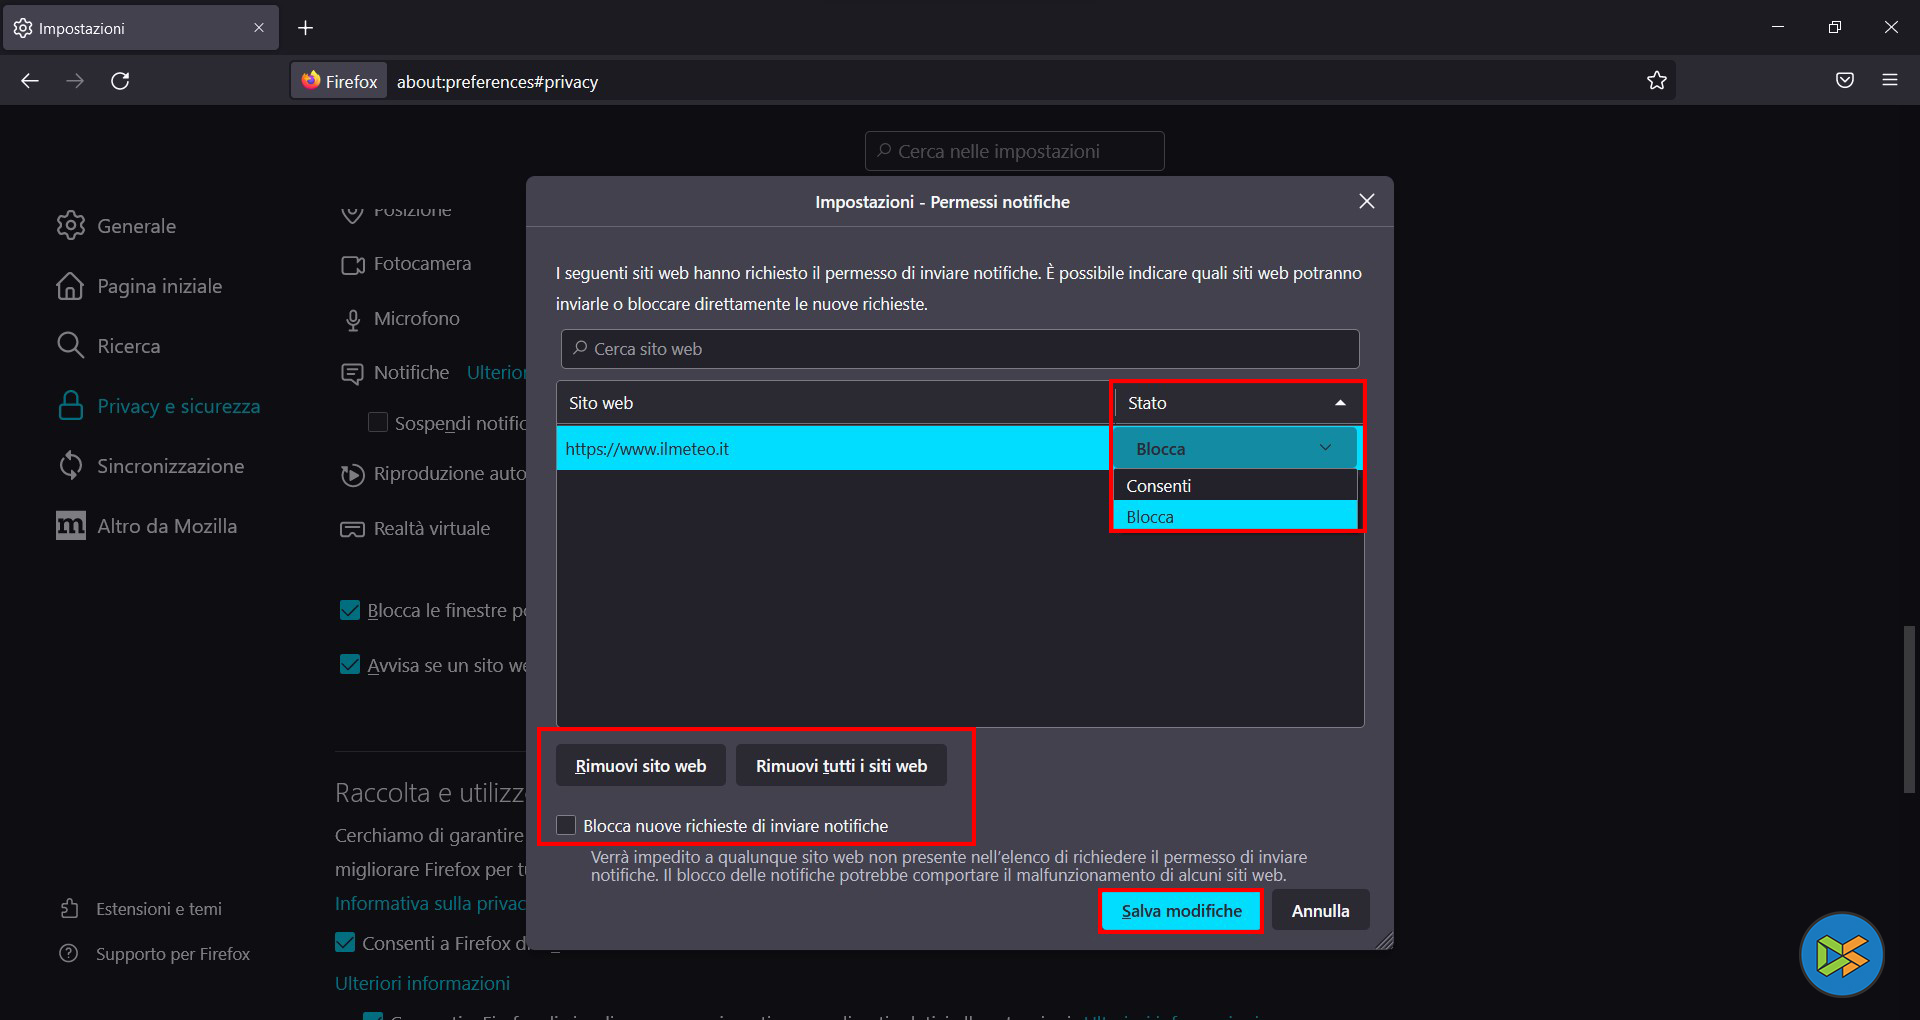The width and height of the screenshot is (1920, 1020).
Task: Click the Cerca sito web search field
Action: pyautogui.click(x=960, y=349)
